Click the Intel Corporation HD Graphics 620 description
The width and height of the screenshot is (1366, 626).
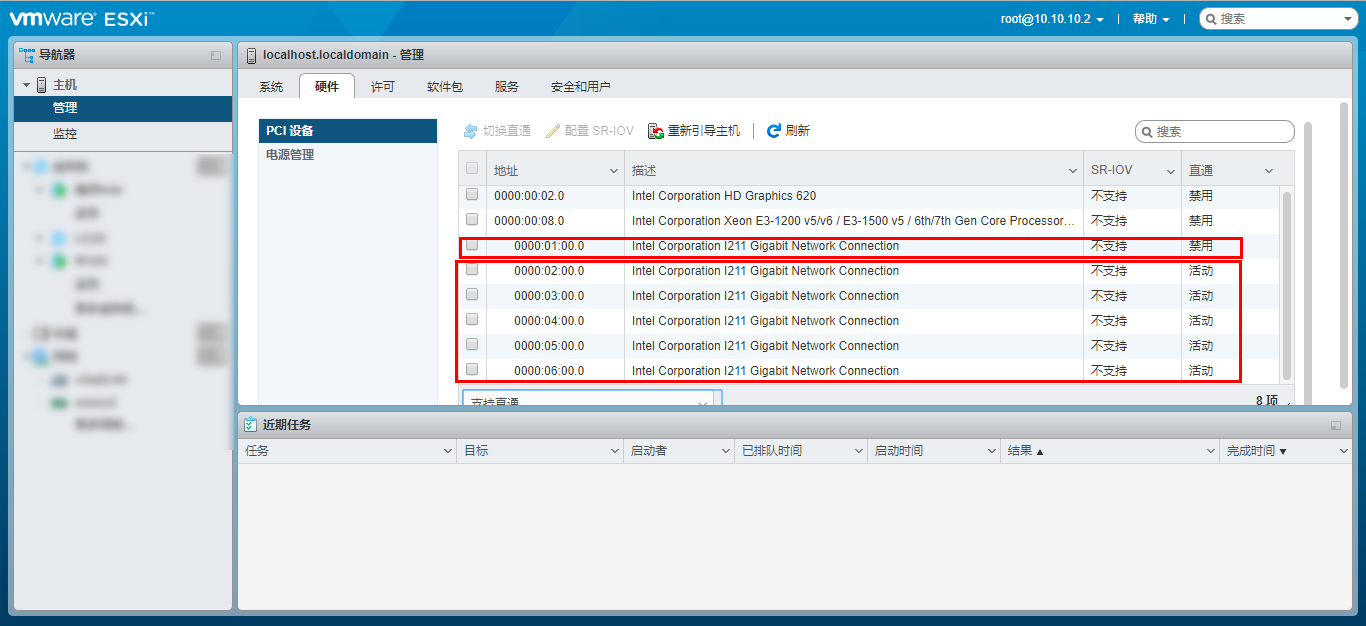(x=724, y=196)
